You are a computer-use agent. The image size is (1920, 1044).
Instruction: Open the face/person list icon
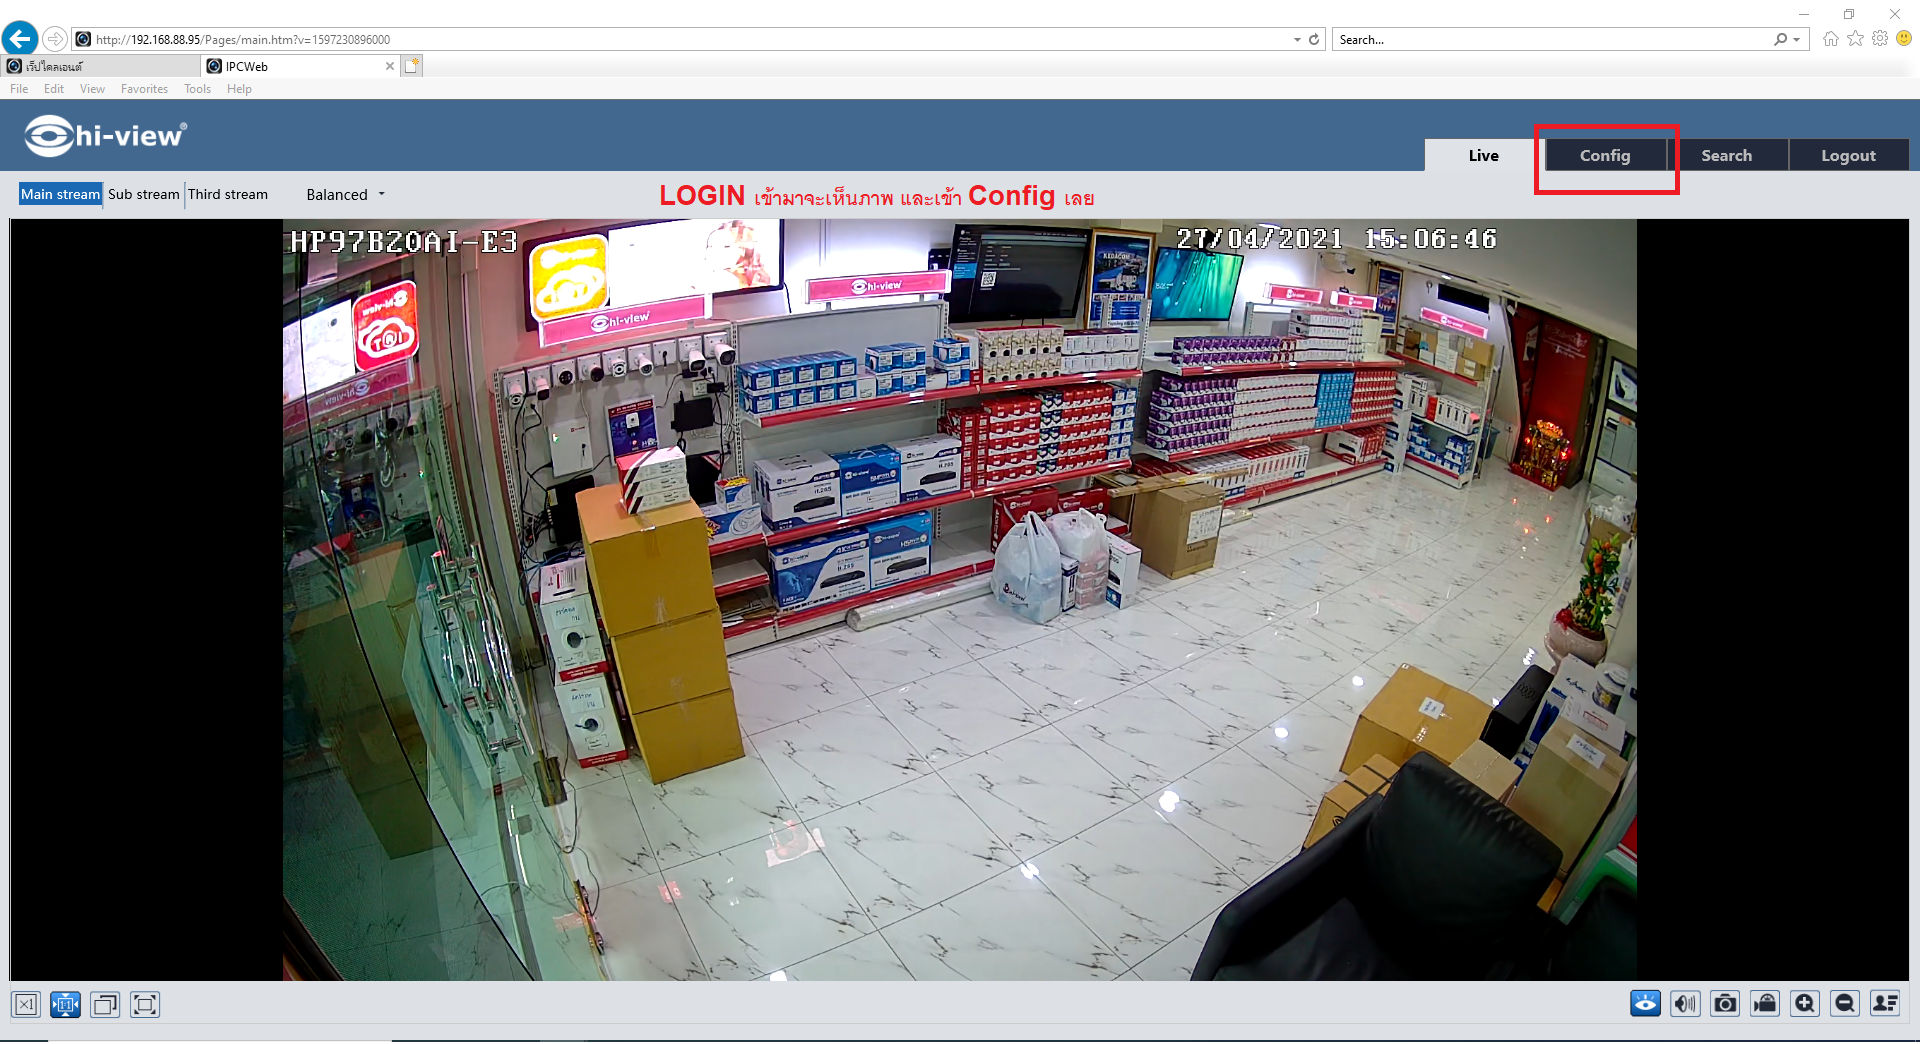coord(1885,1003)
